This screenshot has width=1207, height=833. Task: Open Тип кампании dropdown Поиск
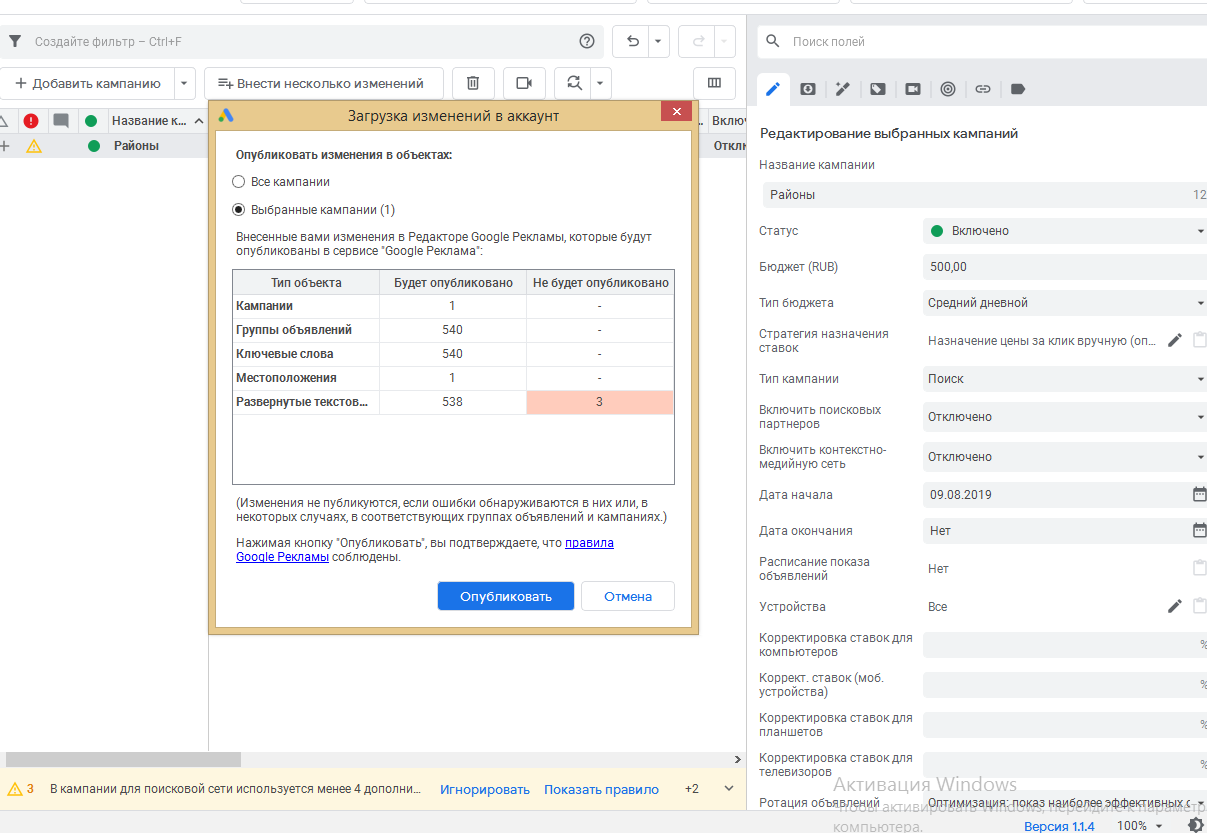[1065, 379]
